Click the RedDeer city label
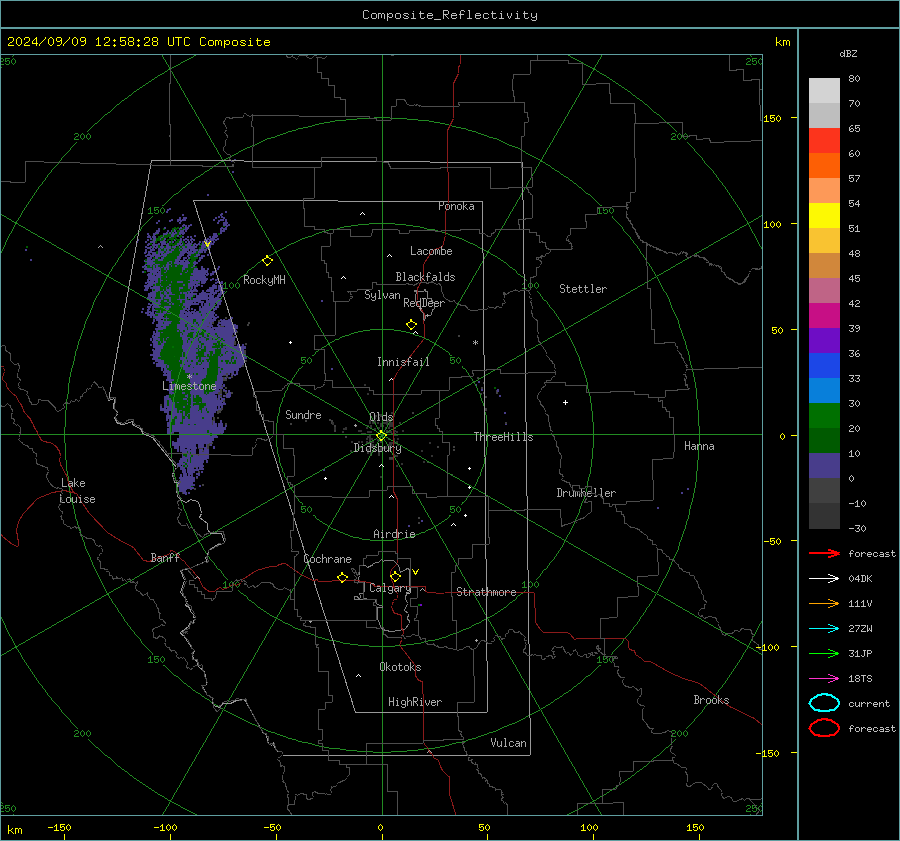This screenshot has height=841, width=900. click(x=424, y=303)
